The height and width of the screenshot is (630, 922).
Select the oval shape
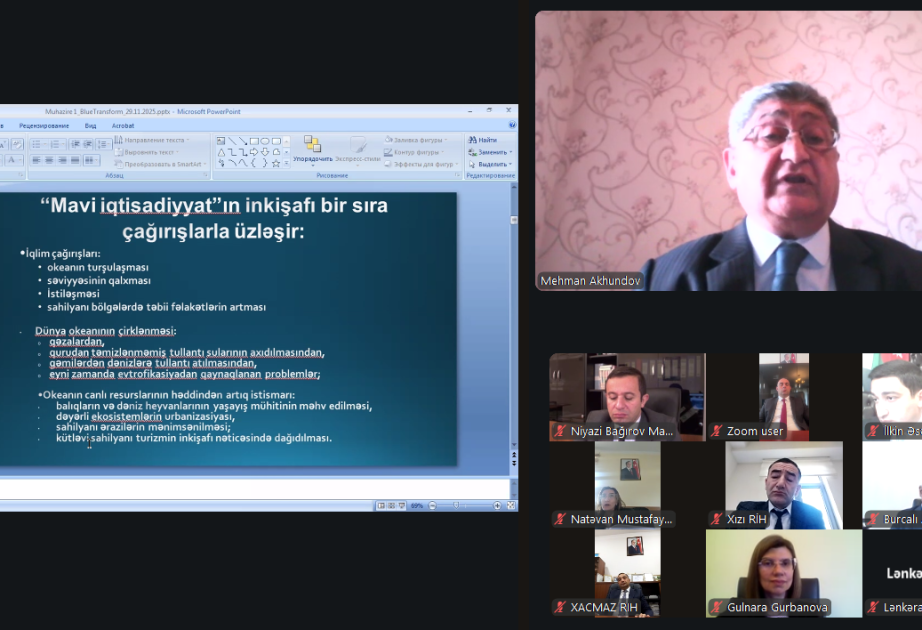265,141
